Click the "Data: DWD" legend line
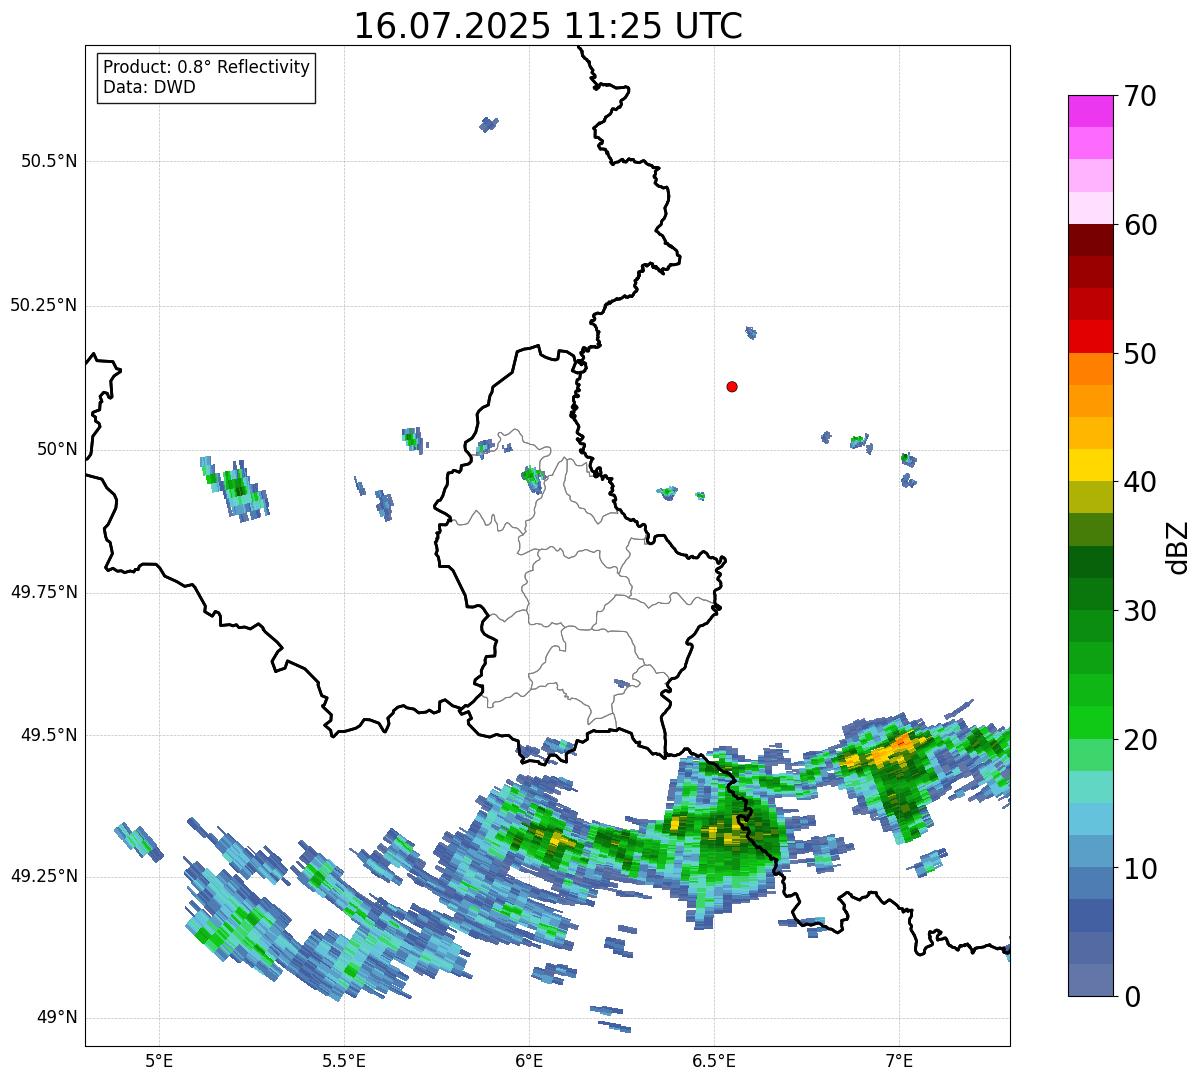1202x1081 pixels. click(x=149, y=87)
